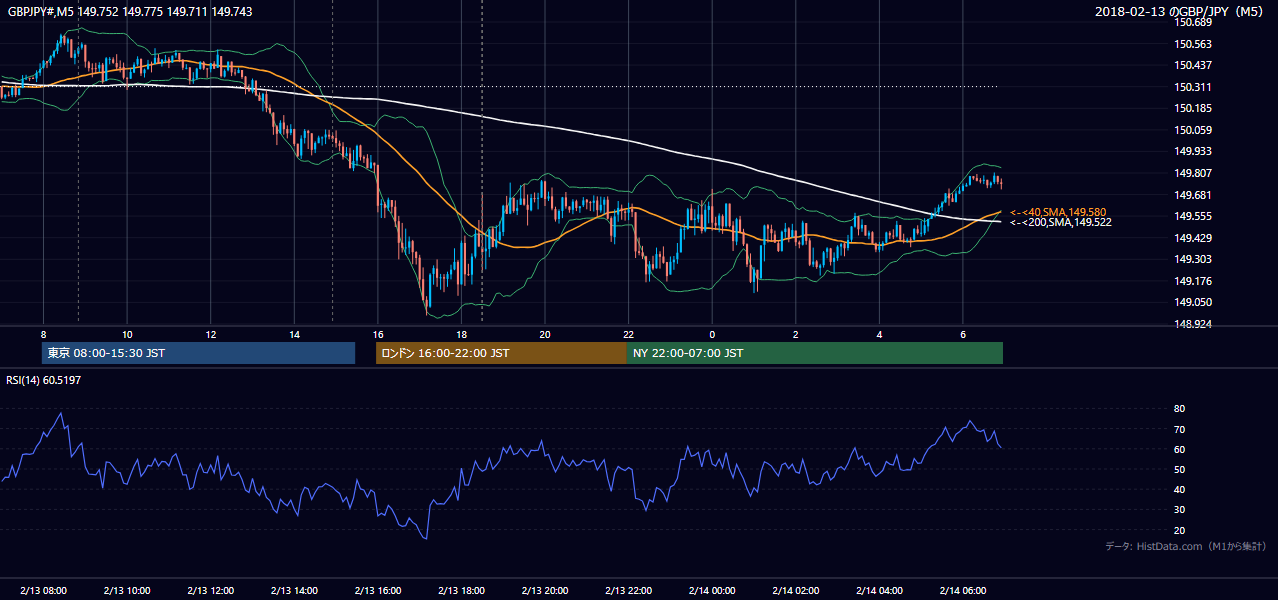The height and width of the screenshot is (600, 1278).
Task: Click price axis label 150.689
Action: pos(1194,23)
